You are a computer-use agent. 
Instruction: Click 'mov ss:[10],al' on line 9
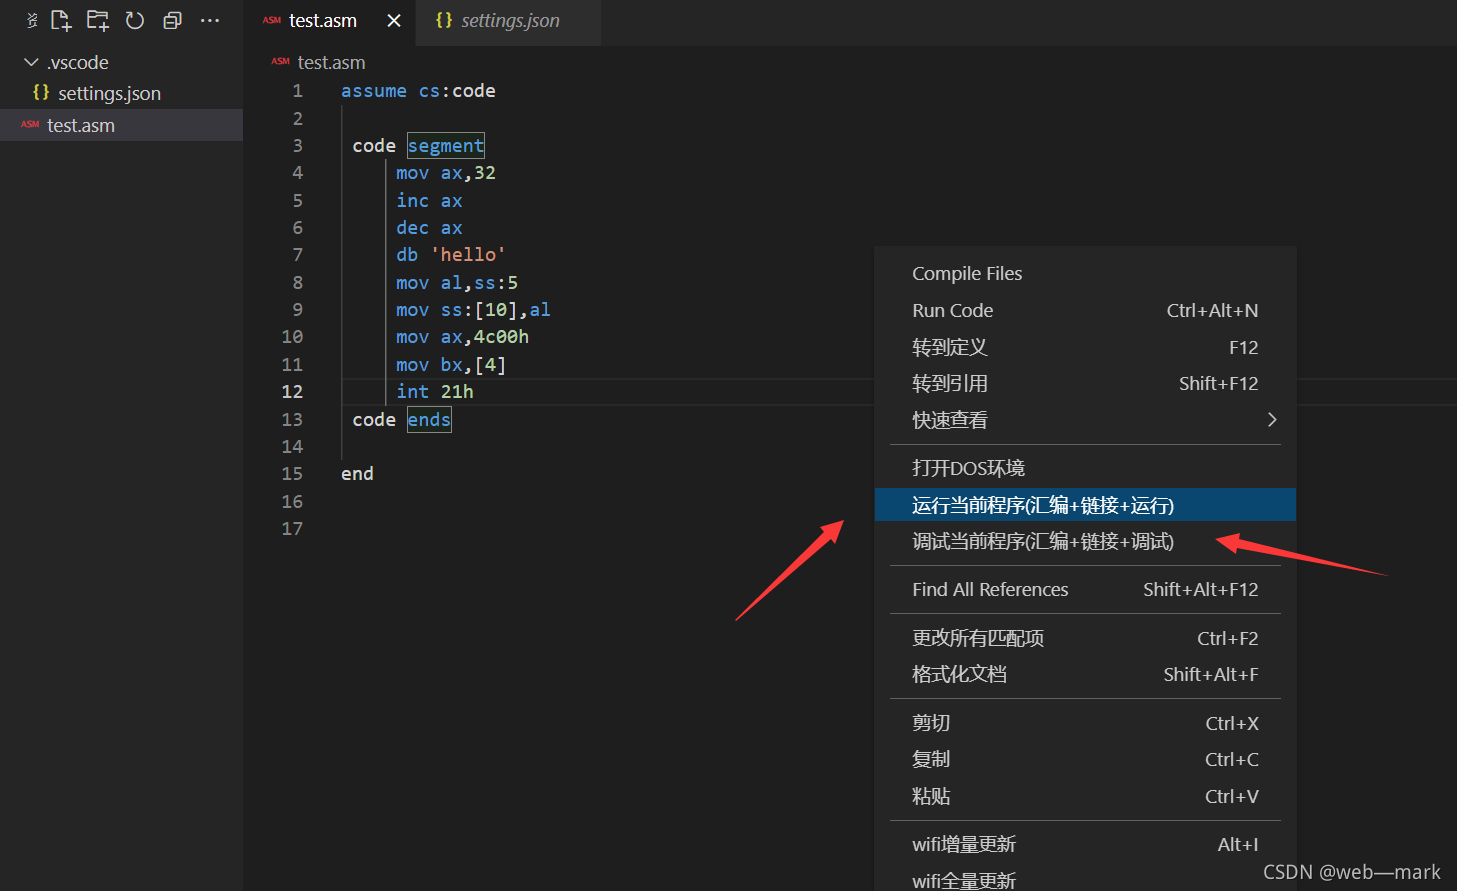click(x=473, y=310)
